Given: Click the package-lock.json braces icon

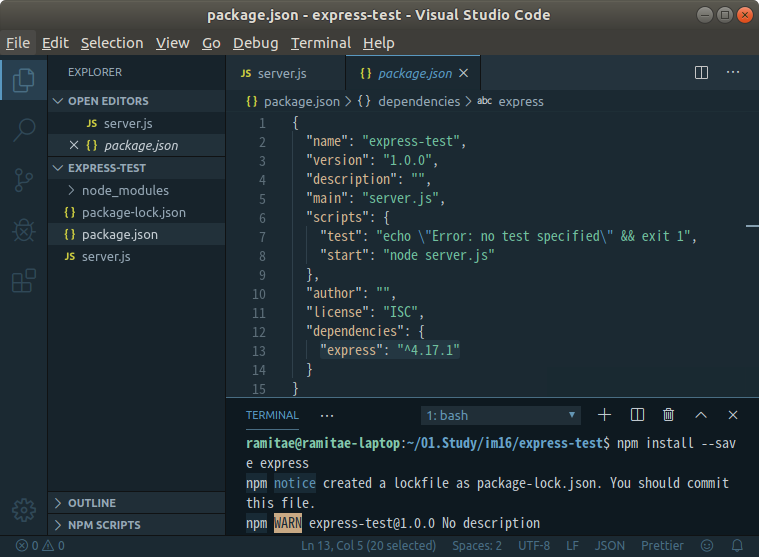Looking at the screenshot, I should coord(70,212).
